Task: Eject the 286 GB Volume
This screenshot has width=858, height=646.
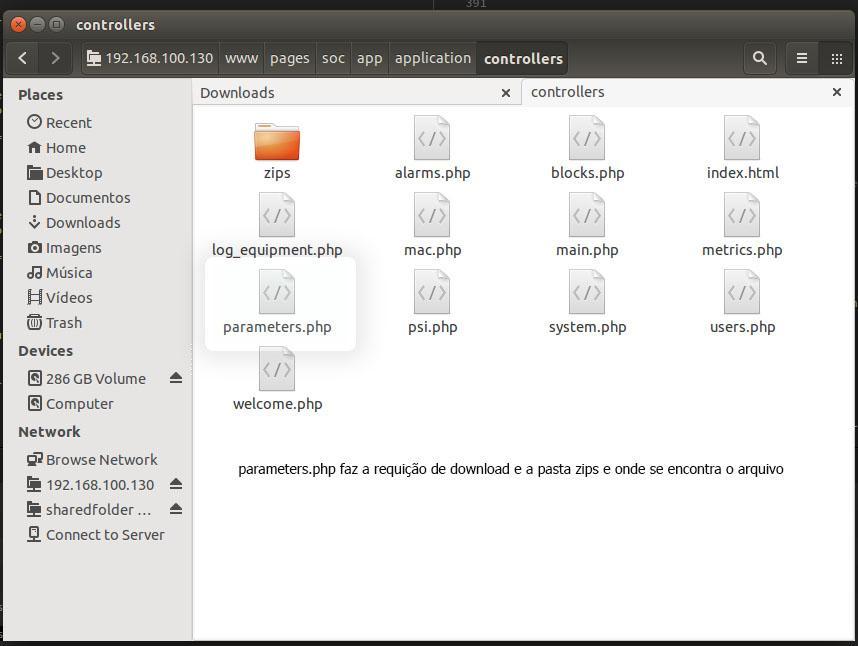Action: pyautogui.click(x=176, y=378)
